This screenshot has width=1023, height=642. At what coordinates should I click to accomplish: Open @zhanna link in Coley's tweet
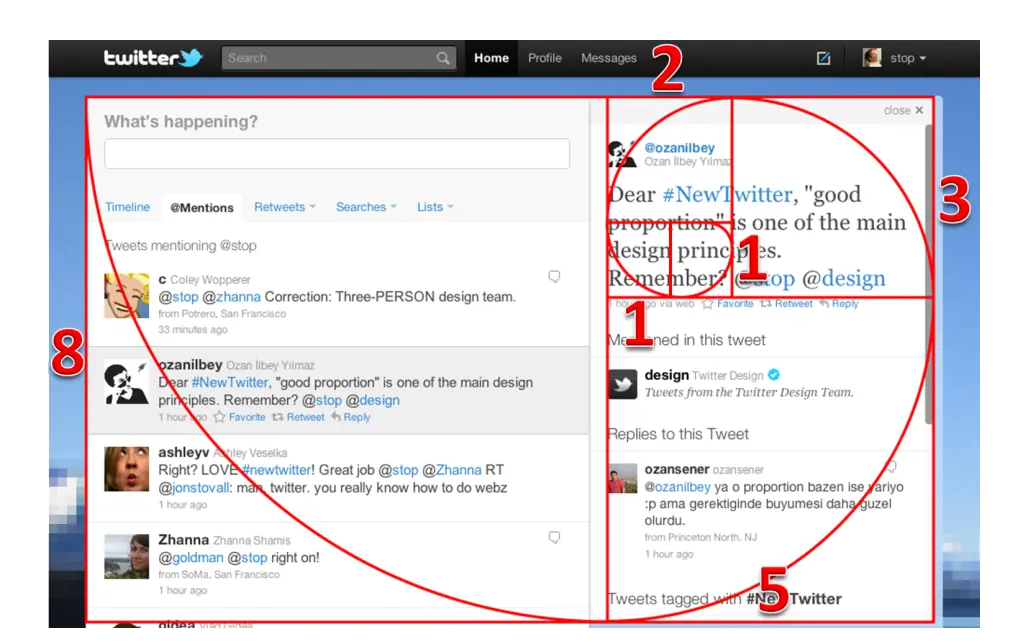coord(232,297)
